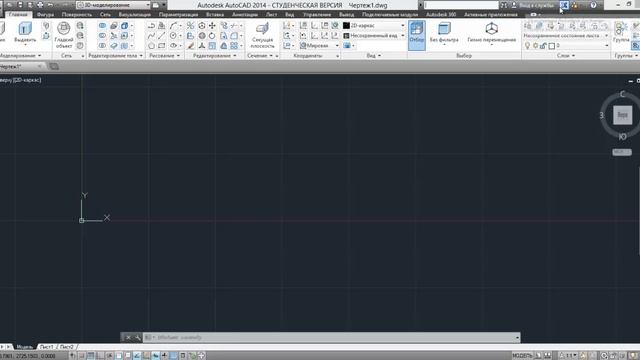Toggle Object Snap in the status bar
The image size is (640, 360).
pyautogui.click(x=119, y=356)
